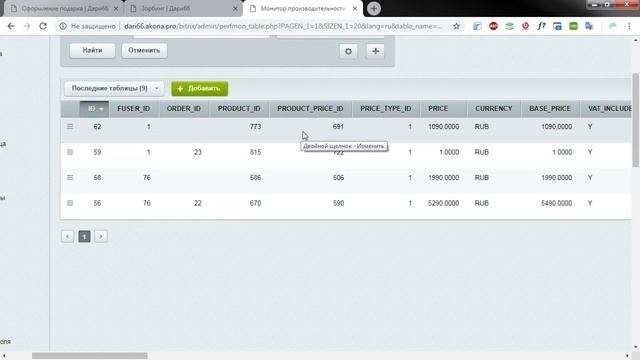640x360 pixels.
Task: Add filter field with plus button
Action: tap(375, 51)
